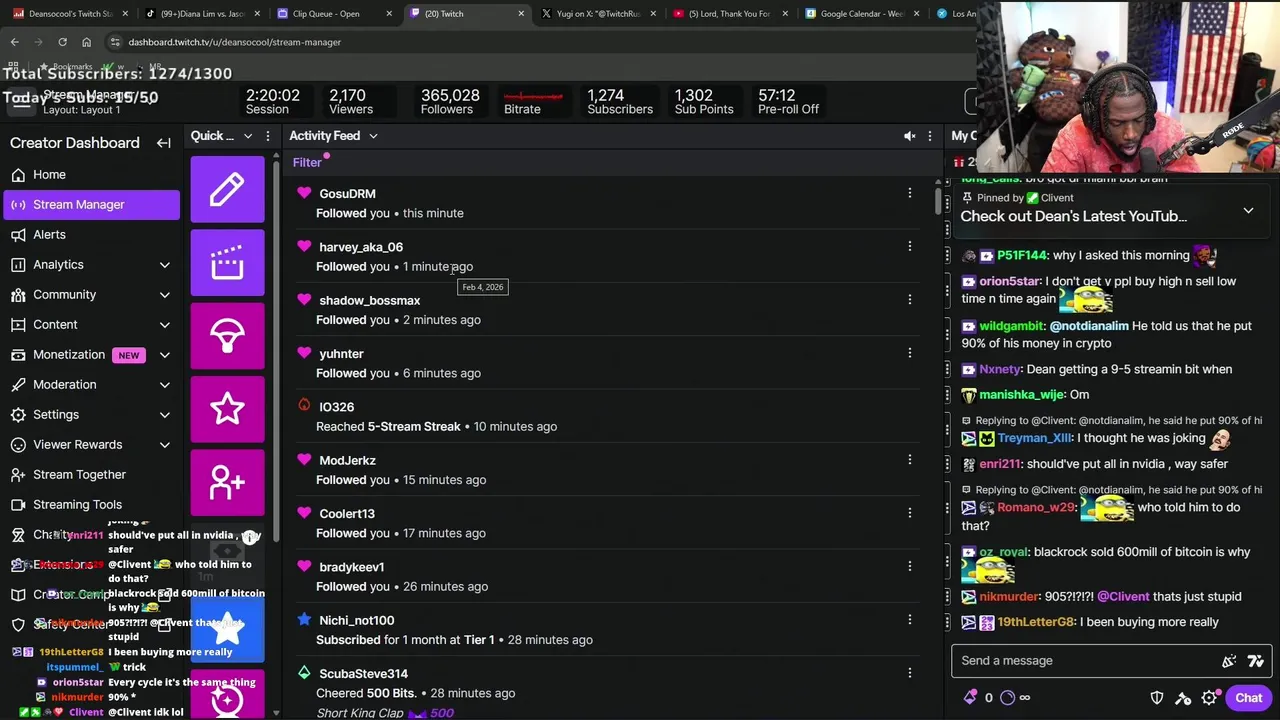Screen dimensions: 1280x720
Task: Click nikmurder's username in chat
Action: click(x=1009, y=597)
